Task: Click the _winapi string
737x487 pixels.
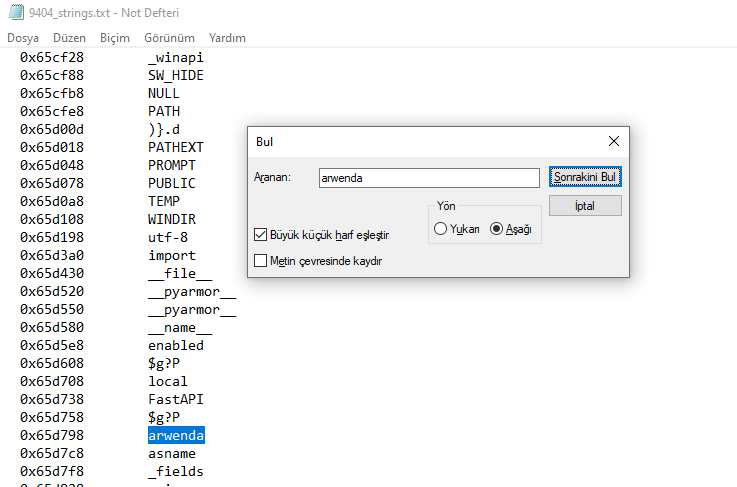Action: (x=176, y=57)
